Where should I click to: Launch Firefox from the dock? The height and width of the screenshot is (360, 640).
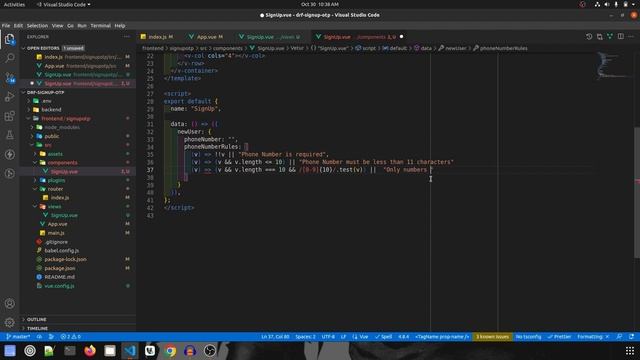(x=90, y=351)
